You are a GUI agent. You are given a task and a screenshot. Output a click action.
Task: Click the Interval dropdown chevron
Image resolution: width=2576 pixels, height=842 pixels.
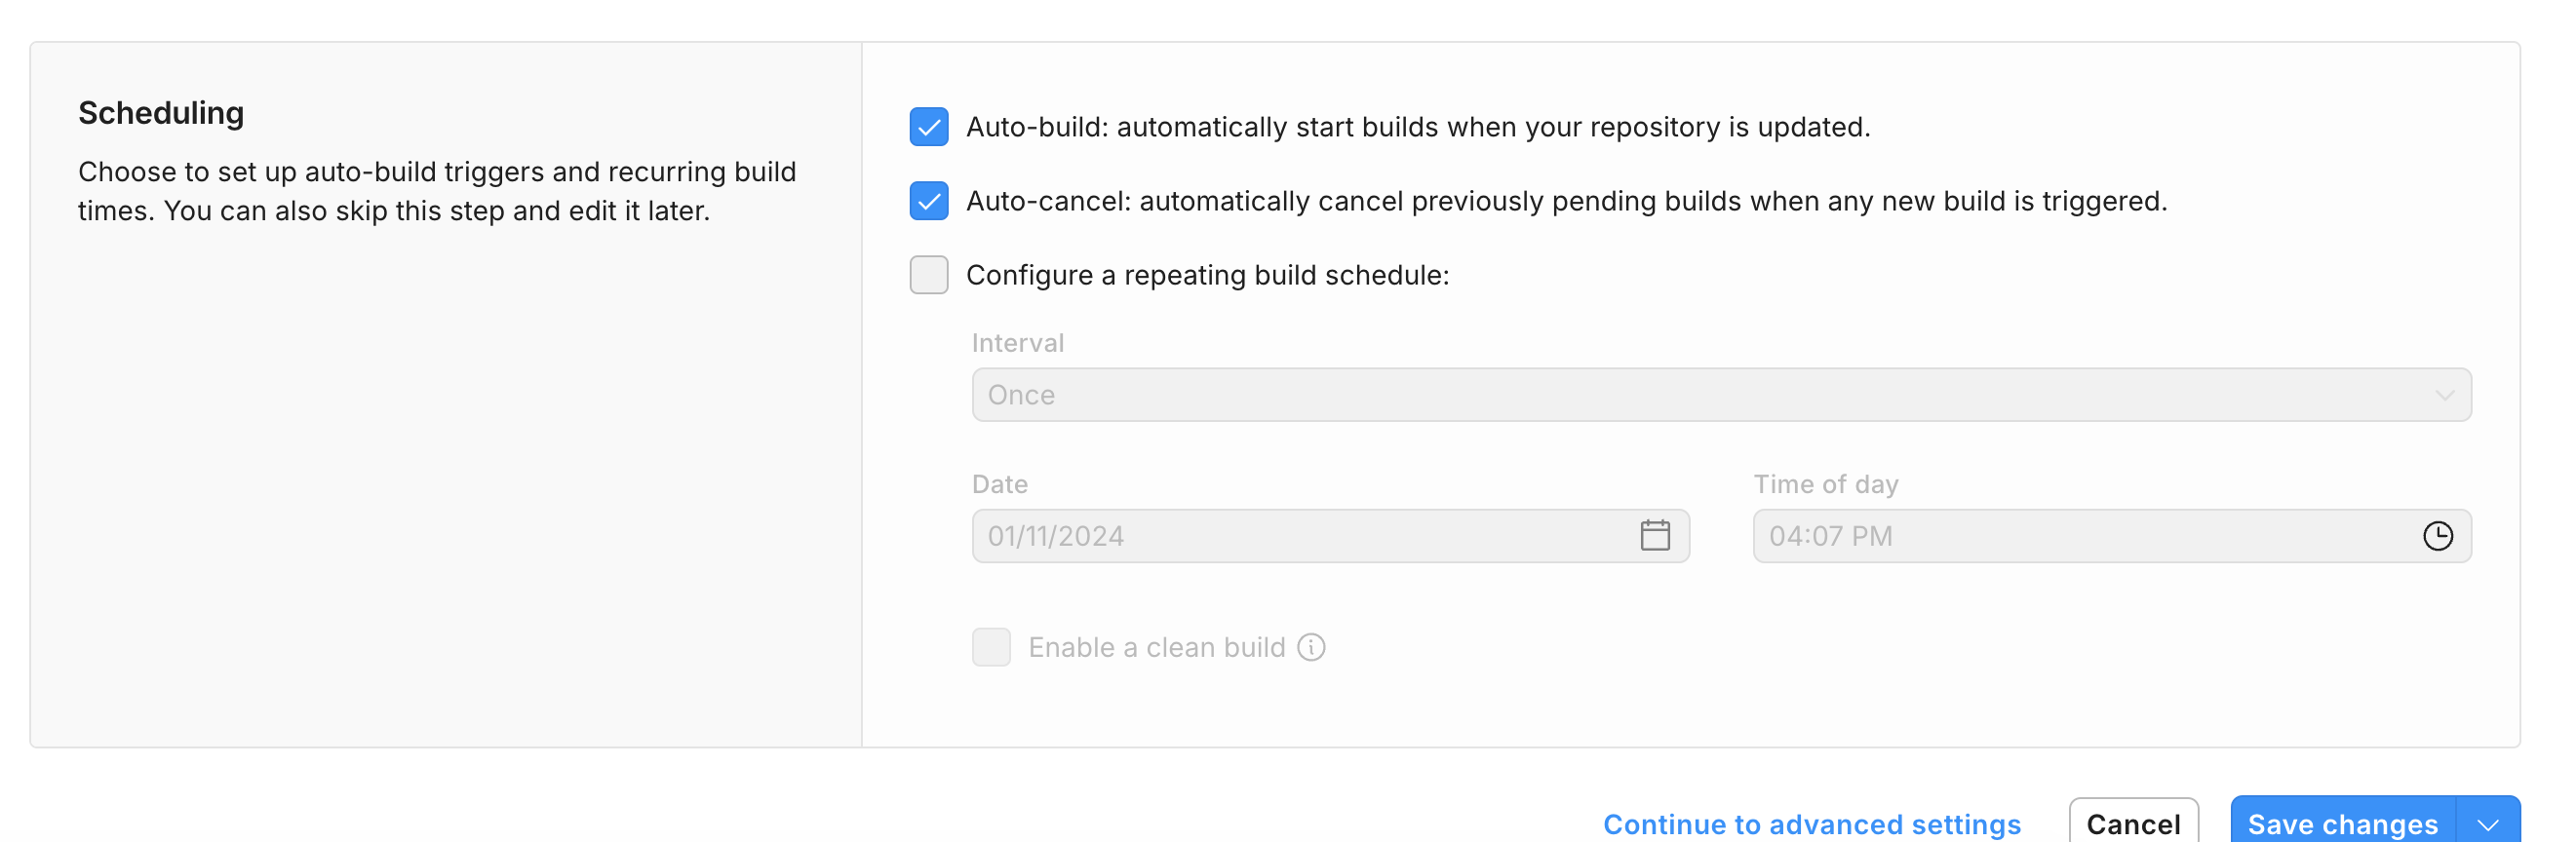[x=2444, y=395]
